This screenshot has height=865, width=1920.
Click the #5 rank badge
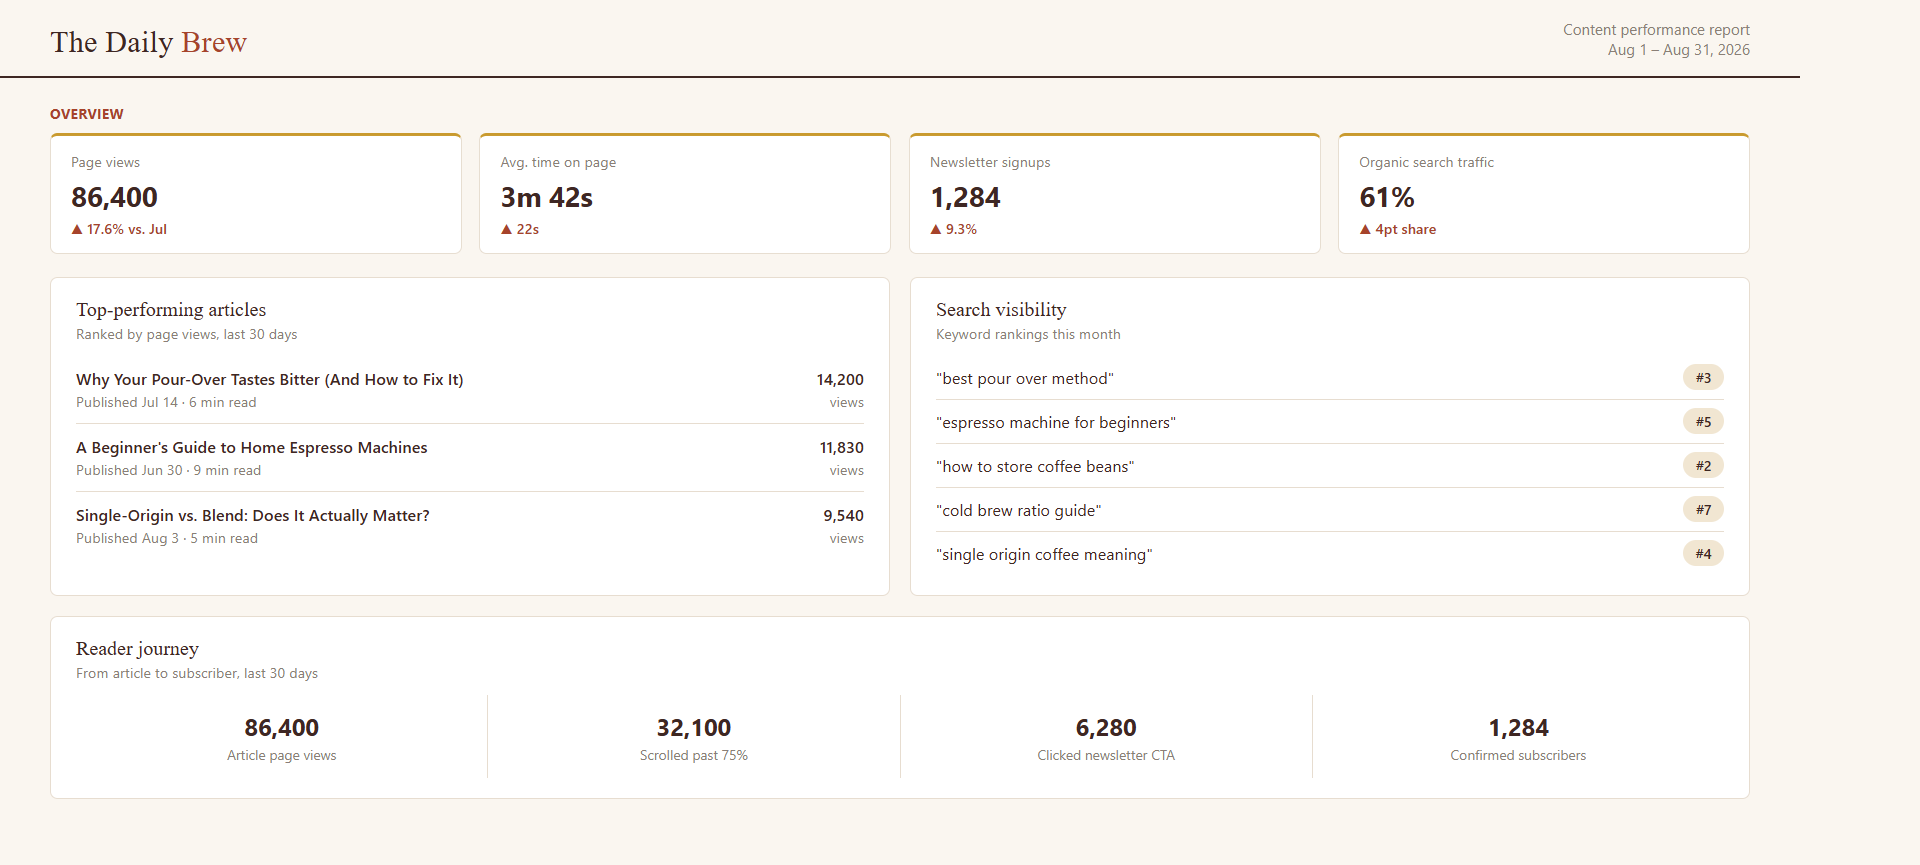point(1703,422)
